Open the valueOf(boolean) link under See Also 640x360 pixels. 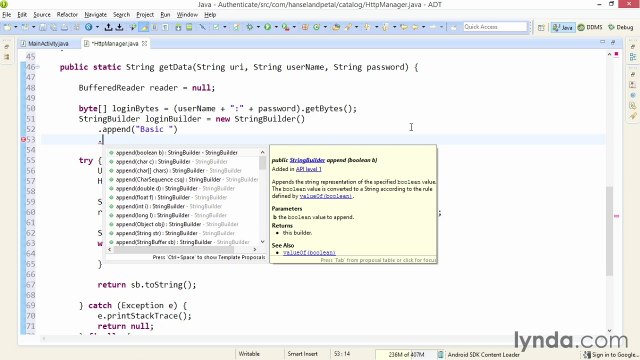pos(309,253)
